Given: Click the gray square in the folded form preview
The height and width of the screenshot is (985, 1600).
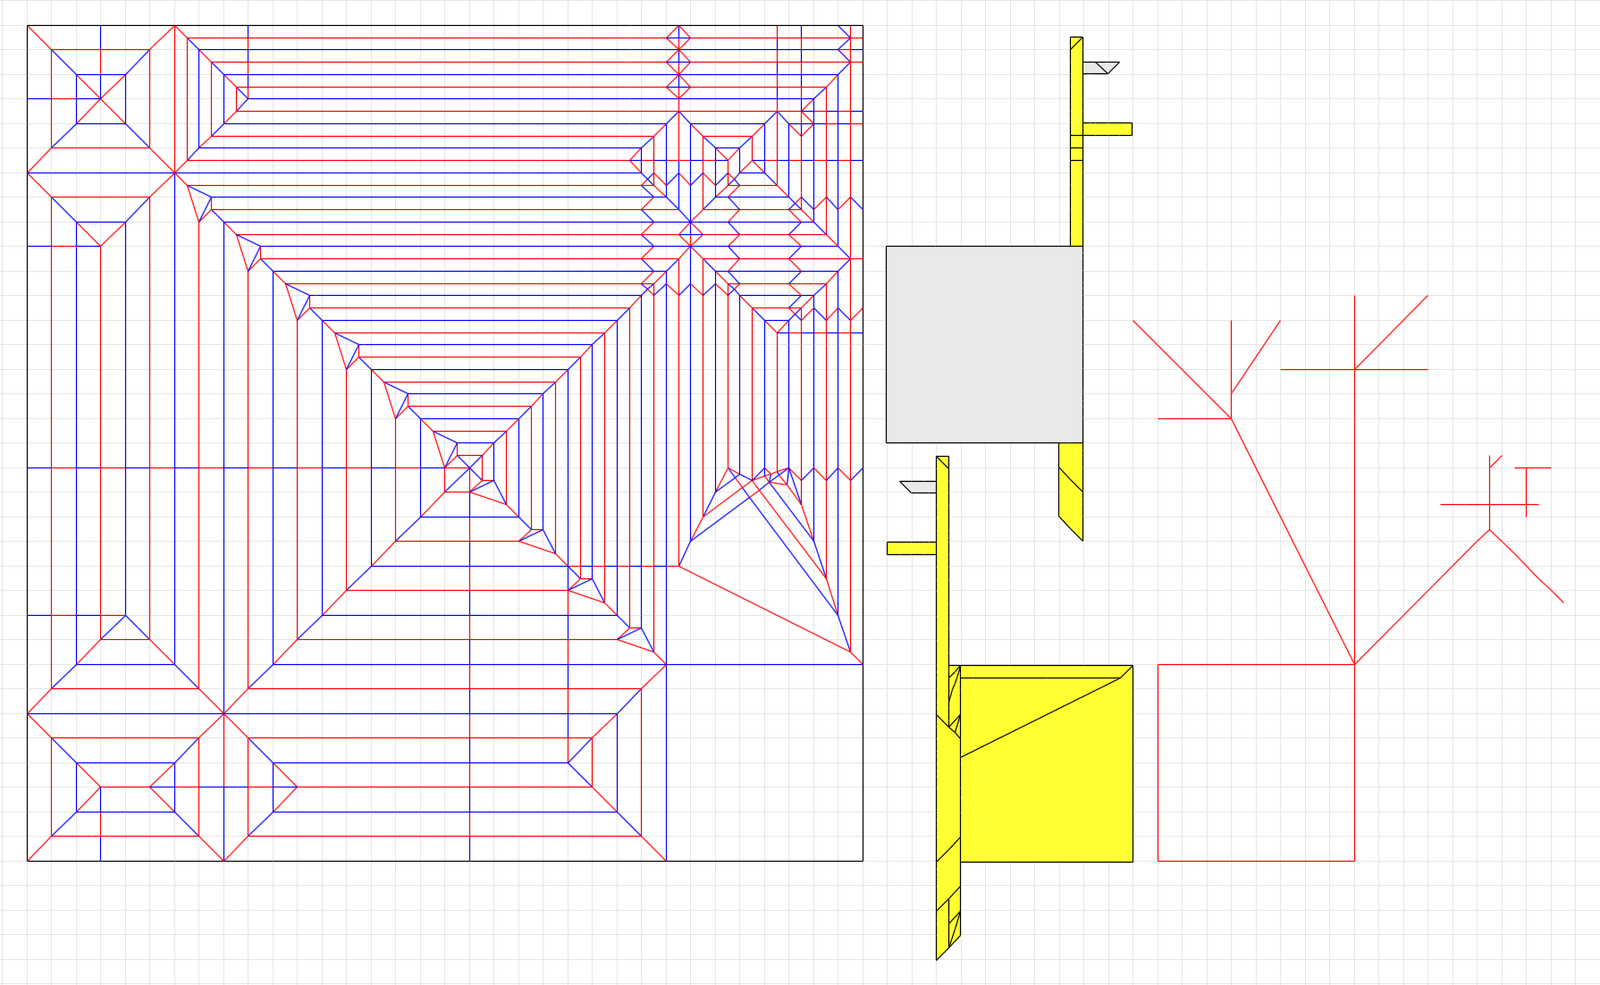Looking at the screenshot, I should point(985,345).
